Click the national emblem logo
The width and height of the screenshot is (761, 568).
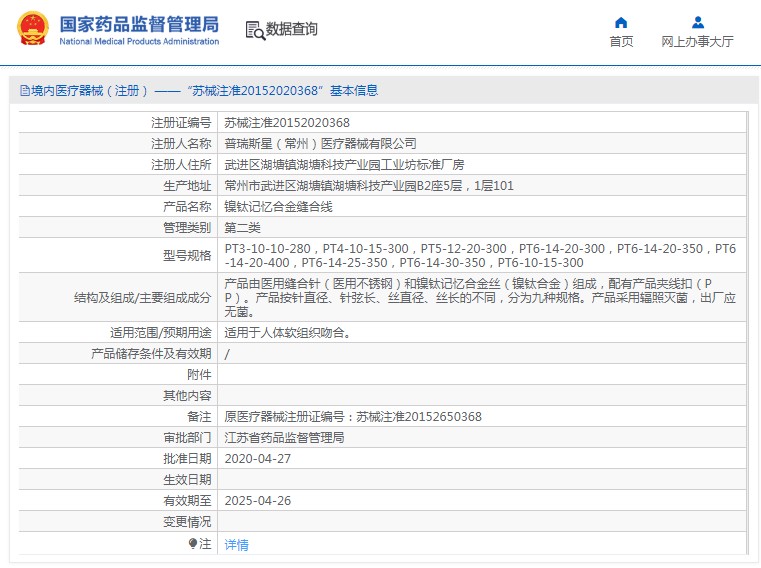(33, 29)
